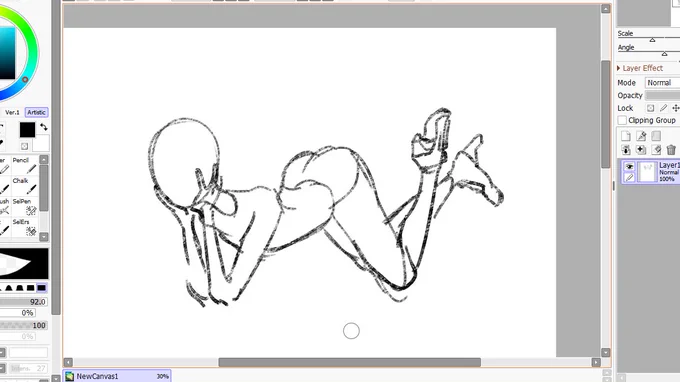
Task: Switch to the Artistic brush tab
Action: [36, 112]
